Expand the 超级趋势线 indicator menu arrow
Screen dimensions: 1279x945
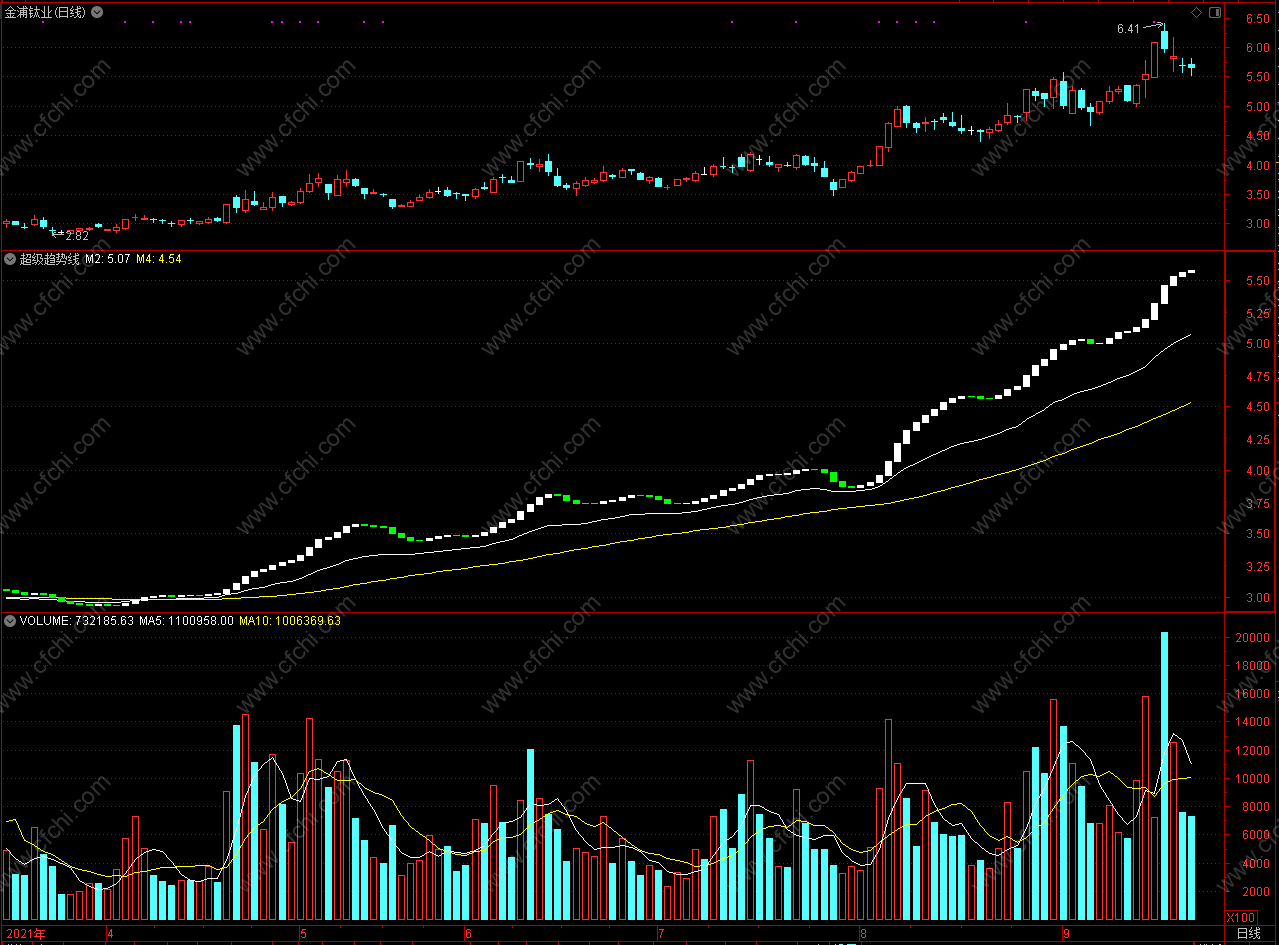[10, 259]
